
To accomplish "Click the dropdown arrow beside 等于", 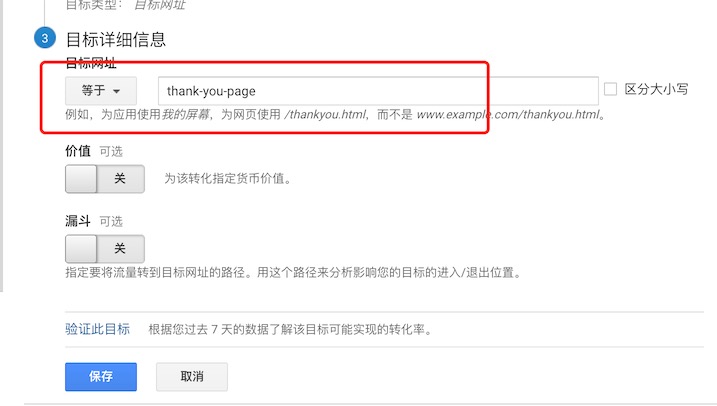I will click(x=117, y=91).
